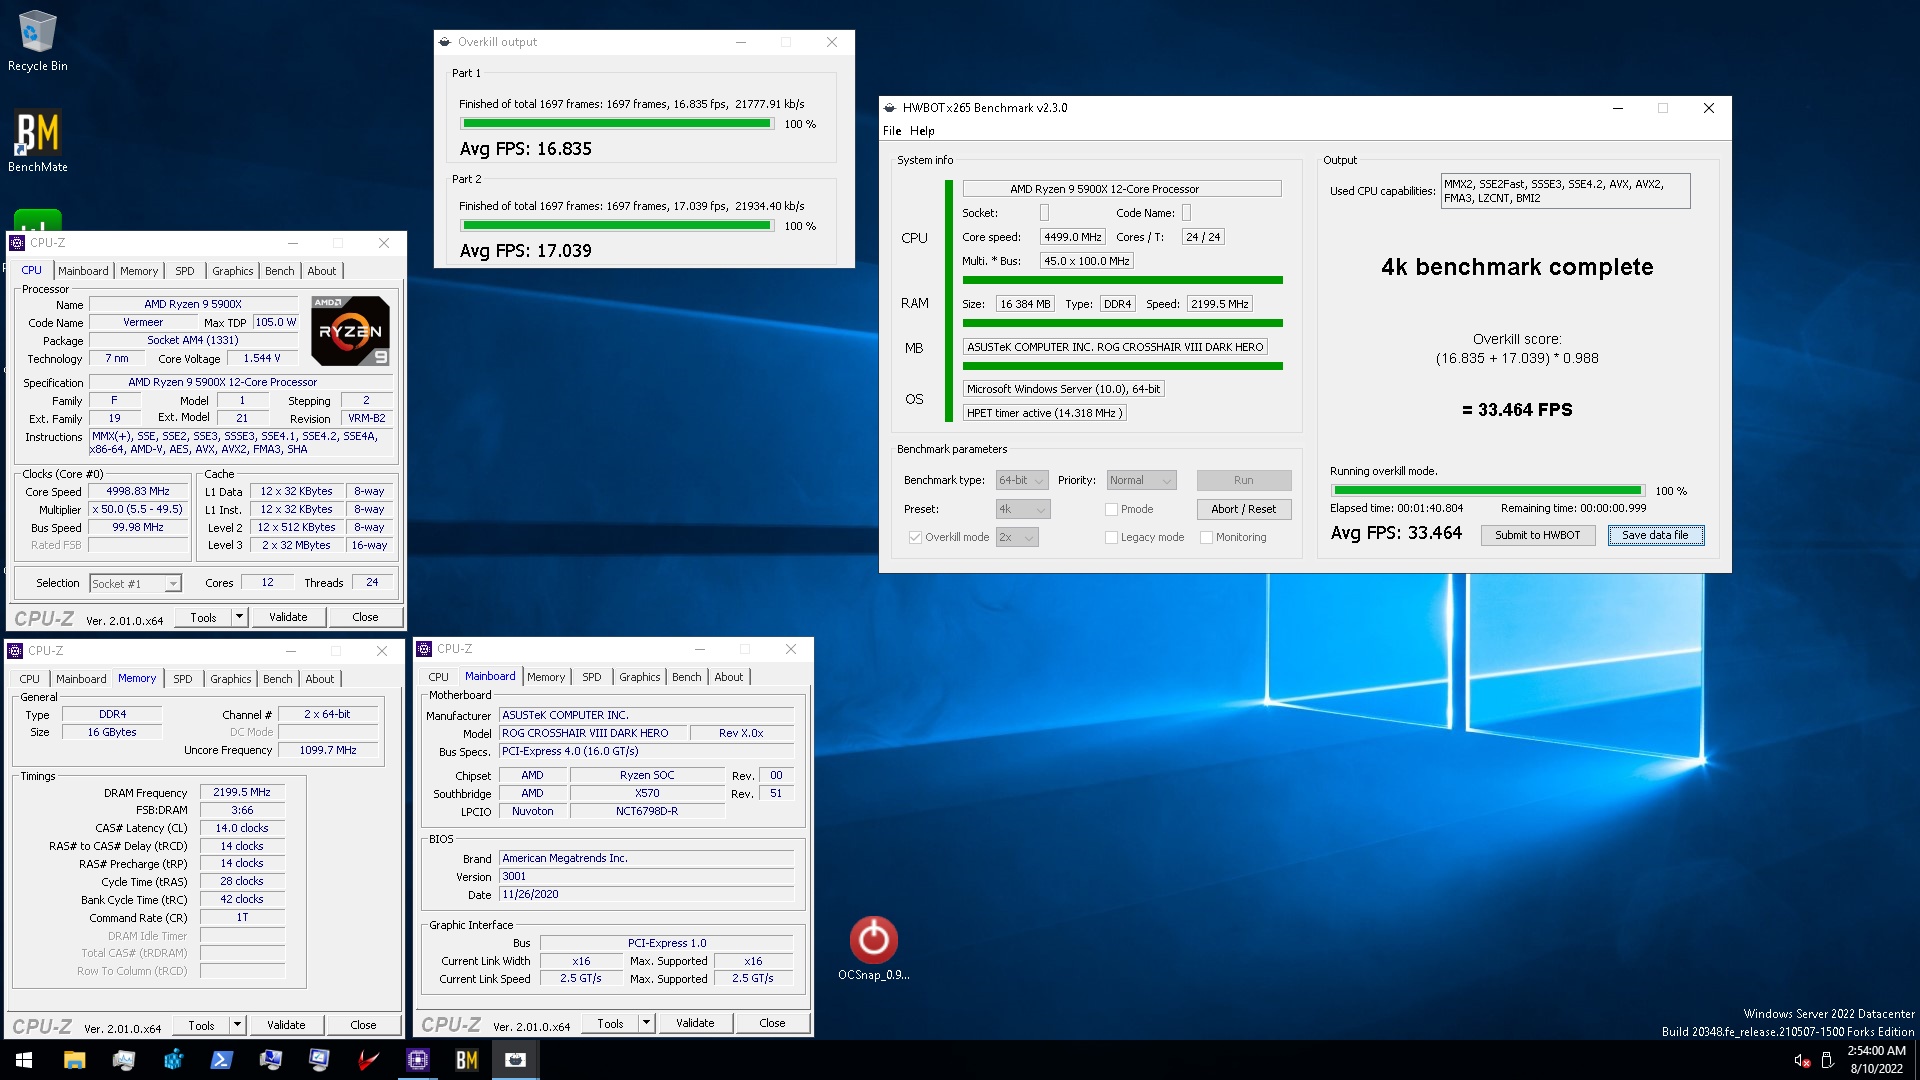Click Validate in CPU-Z Mainboard window
Viewport: 1920px width, 1080px height.
(x=695, y=1023)
